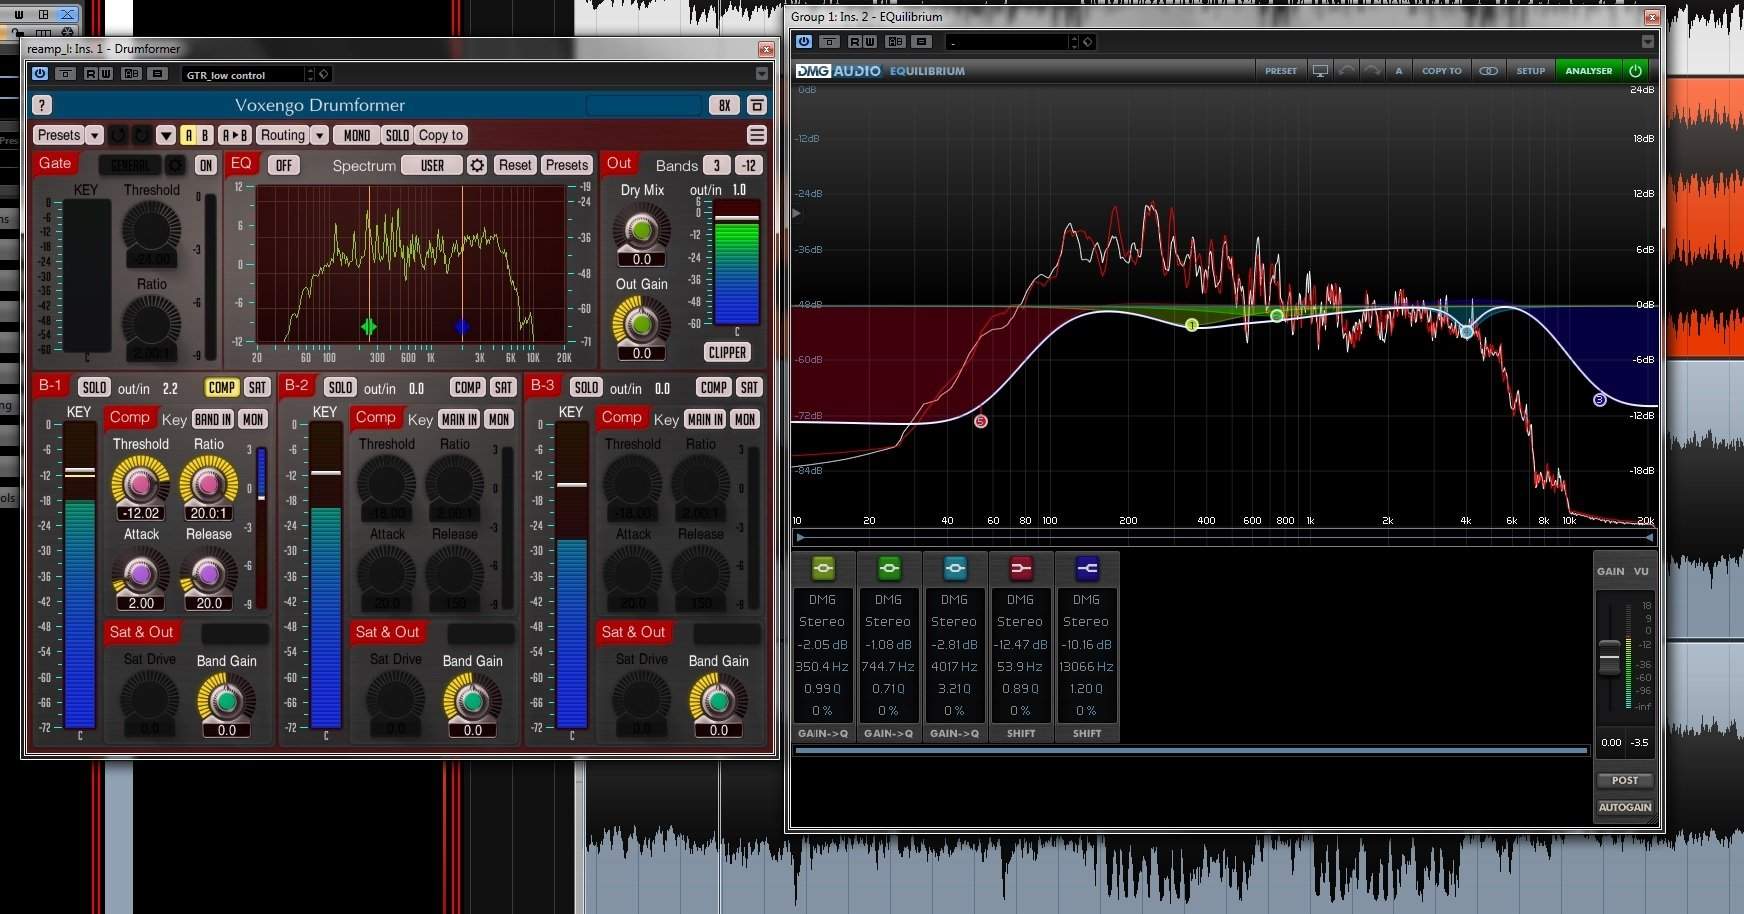Select B-1 Key BAND IN option
This screenshot has height=914, width=1744.
pyautogui.click(x=213, y=419)
